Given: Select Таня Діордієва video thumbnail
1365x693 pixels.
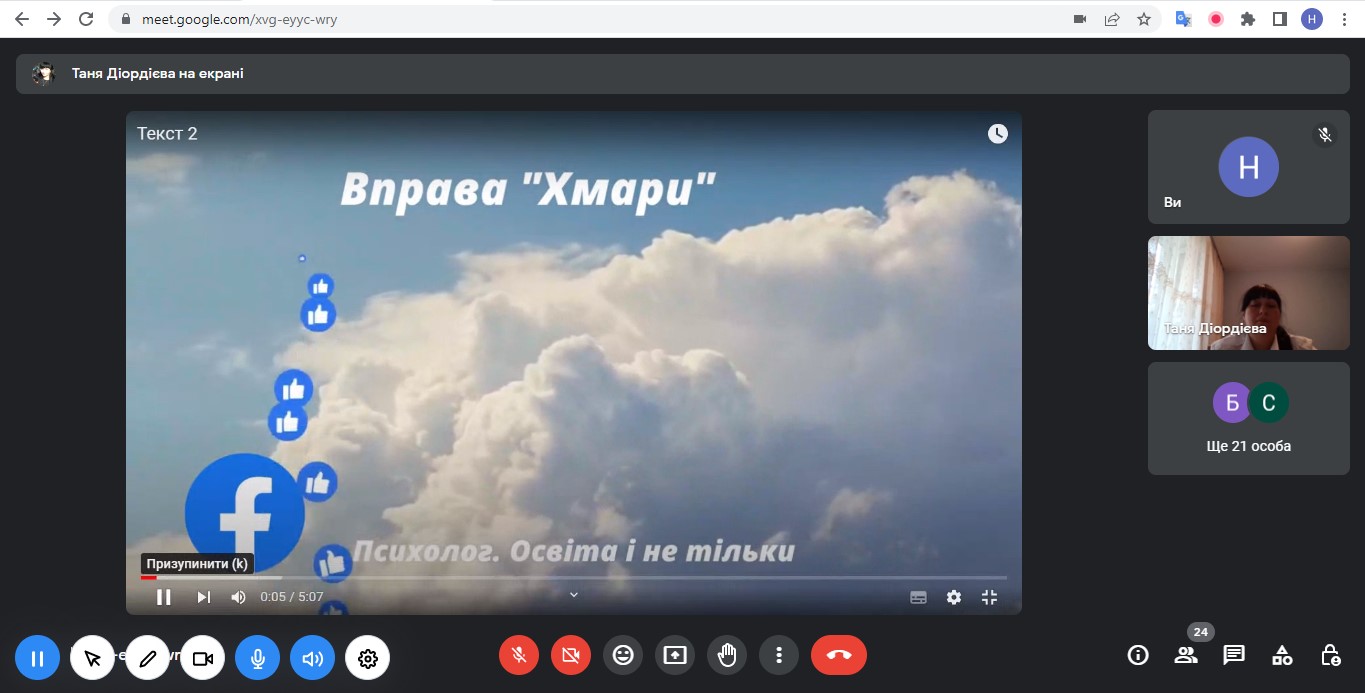Looking at the screenshot, I should tap(1248, 293).
